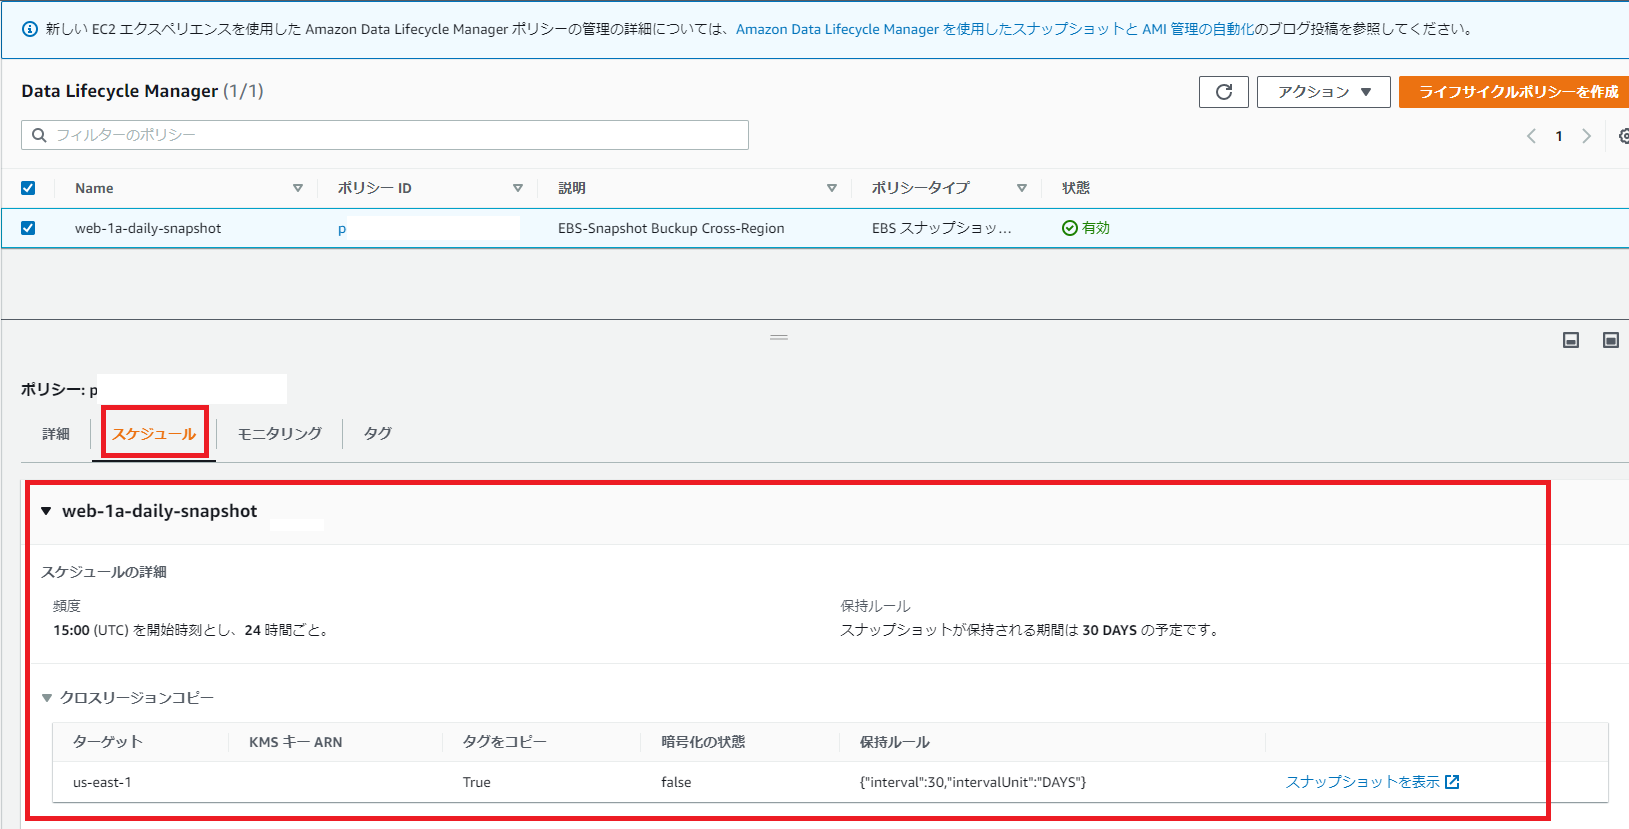Click the 有効 status indicator
1629x829 pixels.
(1086, 228)
